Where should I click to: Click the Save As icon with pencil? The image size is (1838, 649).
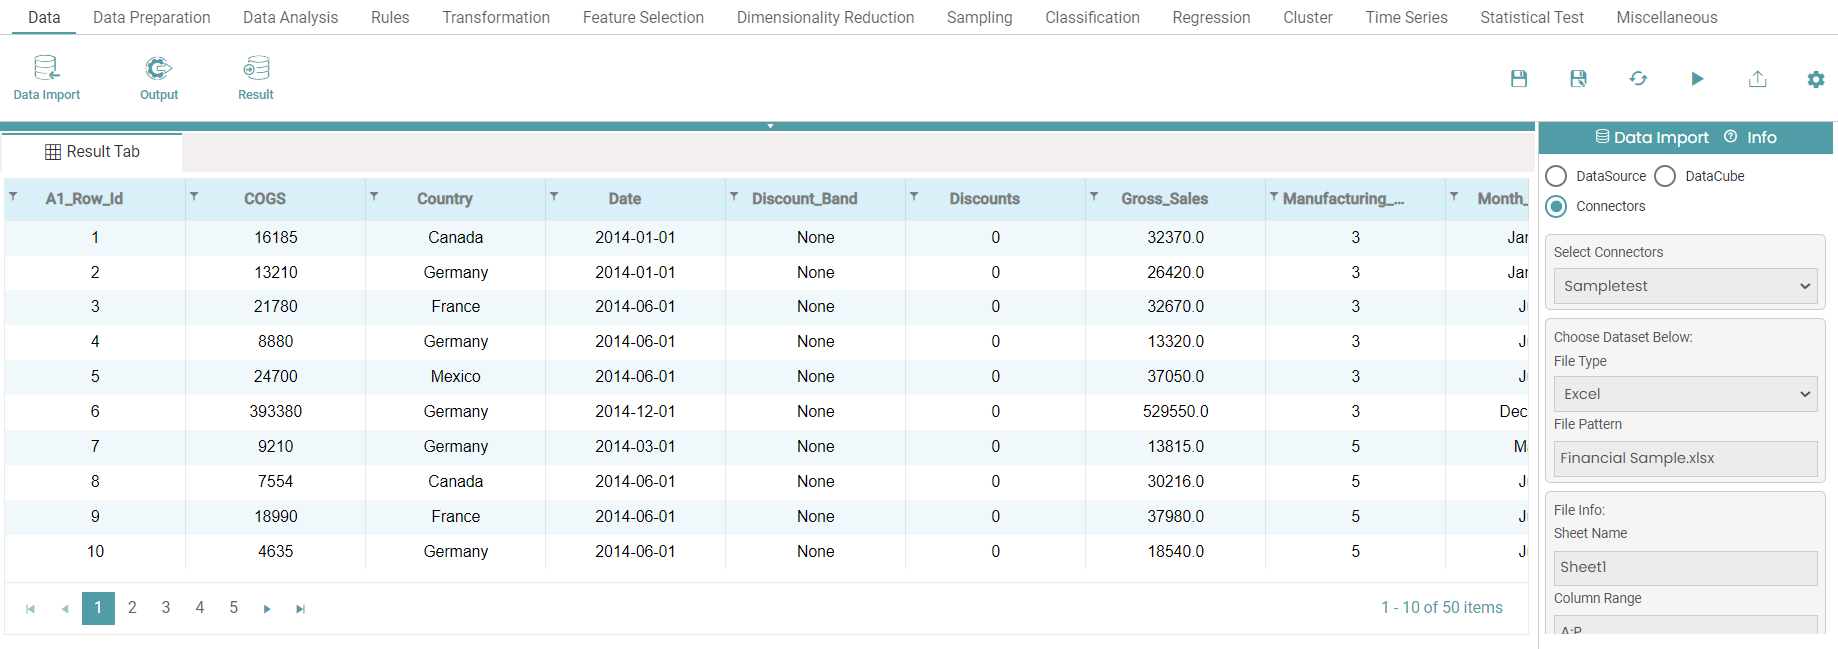[x=1578, y=79]
